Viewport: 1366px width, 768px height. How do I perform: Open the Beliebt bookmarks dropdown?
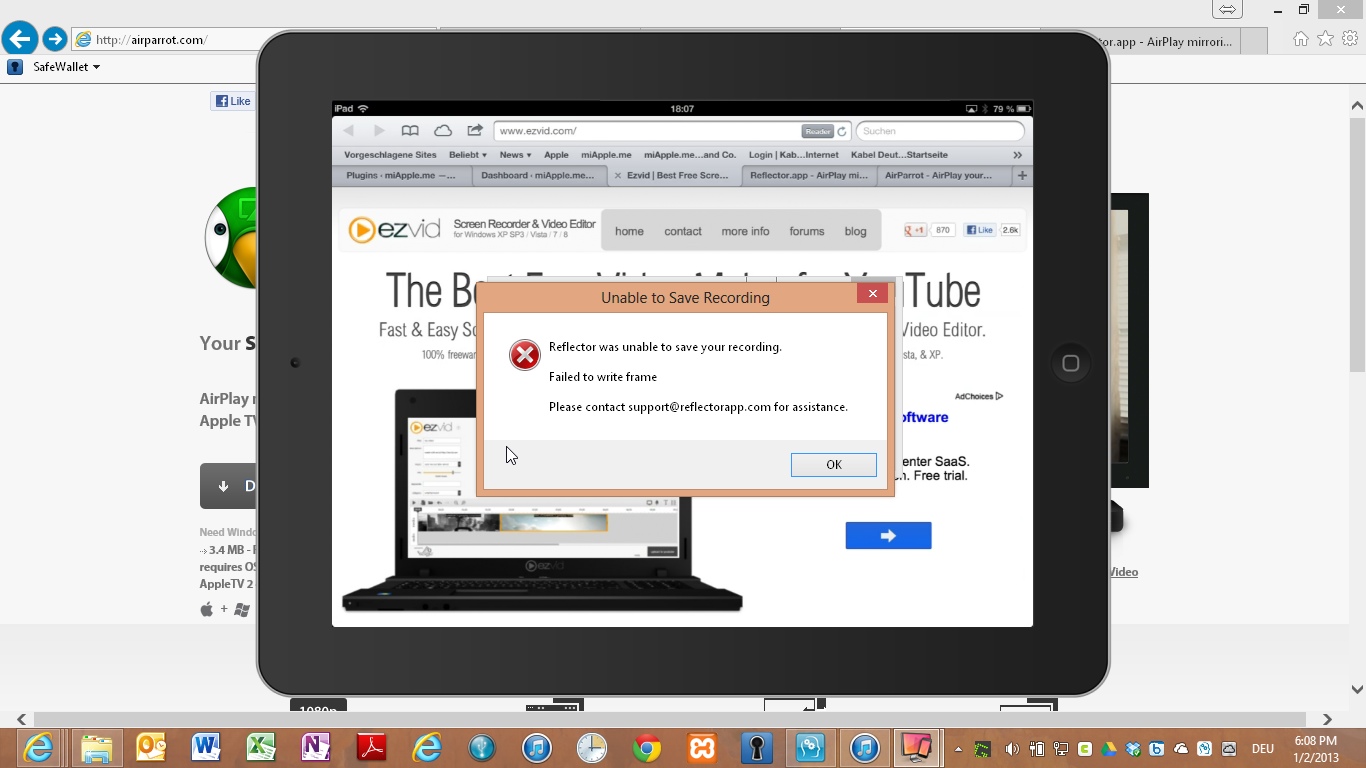468,155
